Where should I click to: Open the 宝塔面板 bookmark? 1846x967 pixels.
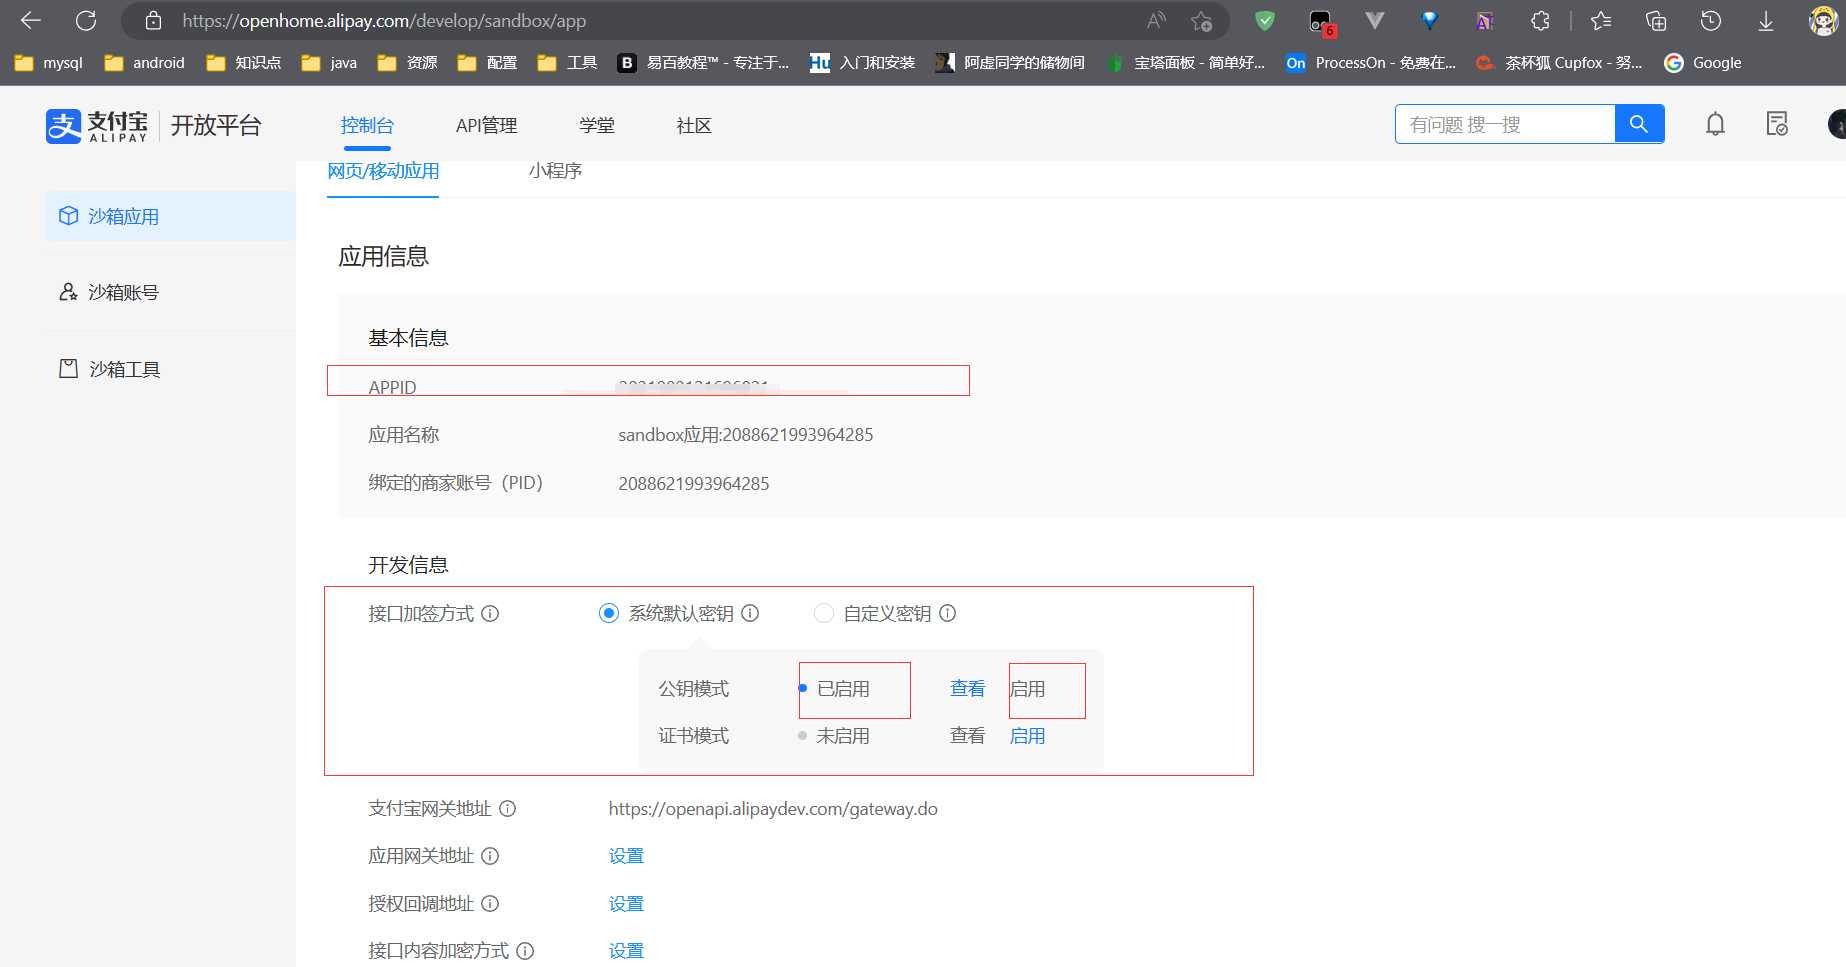tap(1186, 63)
